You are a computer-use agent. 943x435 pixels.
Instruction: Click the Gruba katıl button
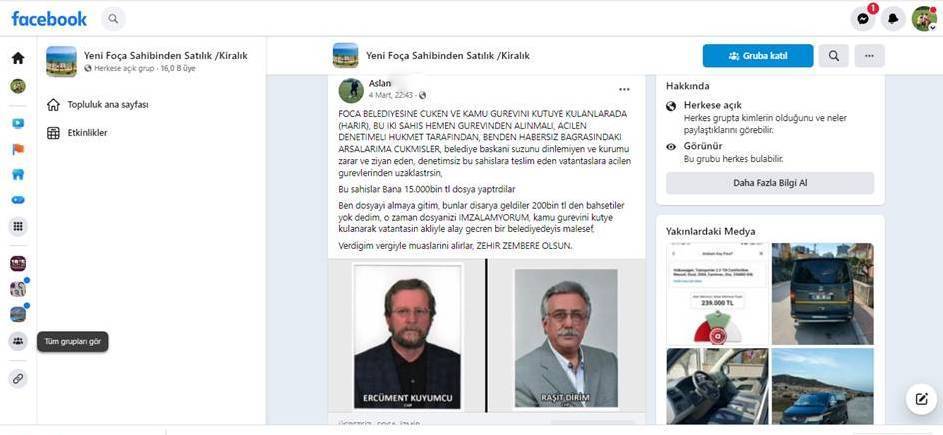coord(758,56)
